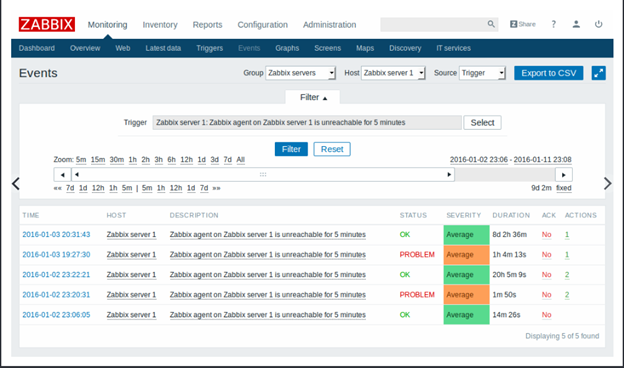Open the Reports menu

(x=207, y=25)
